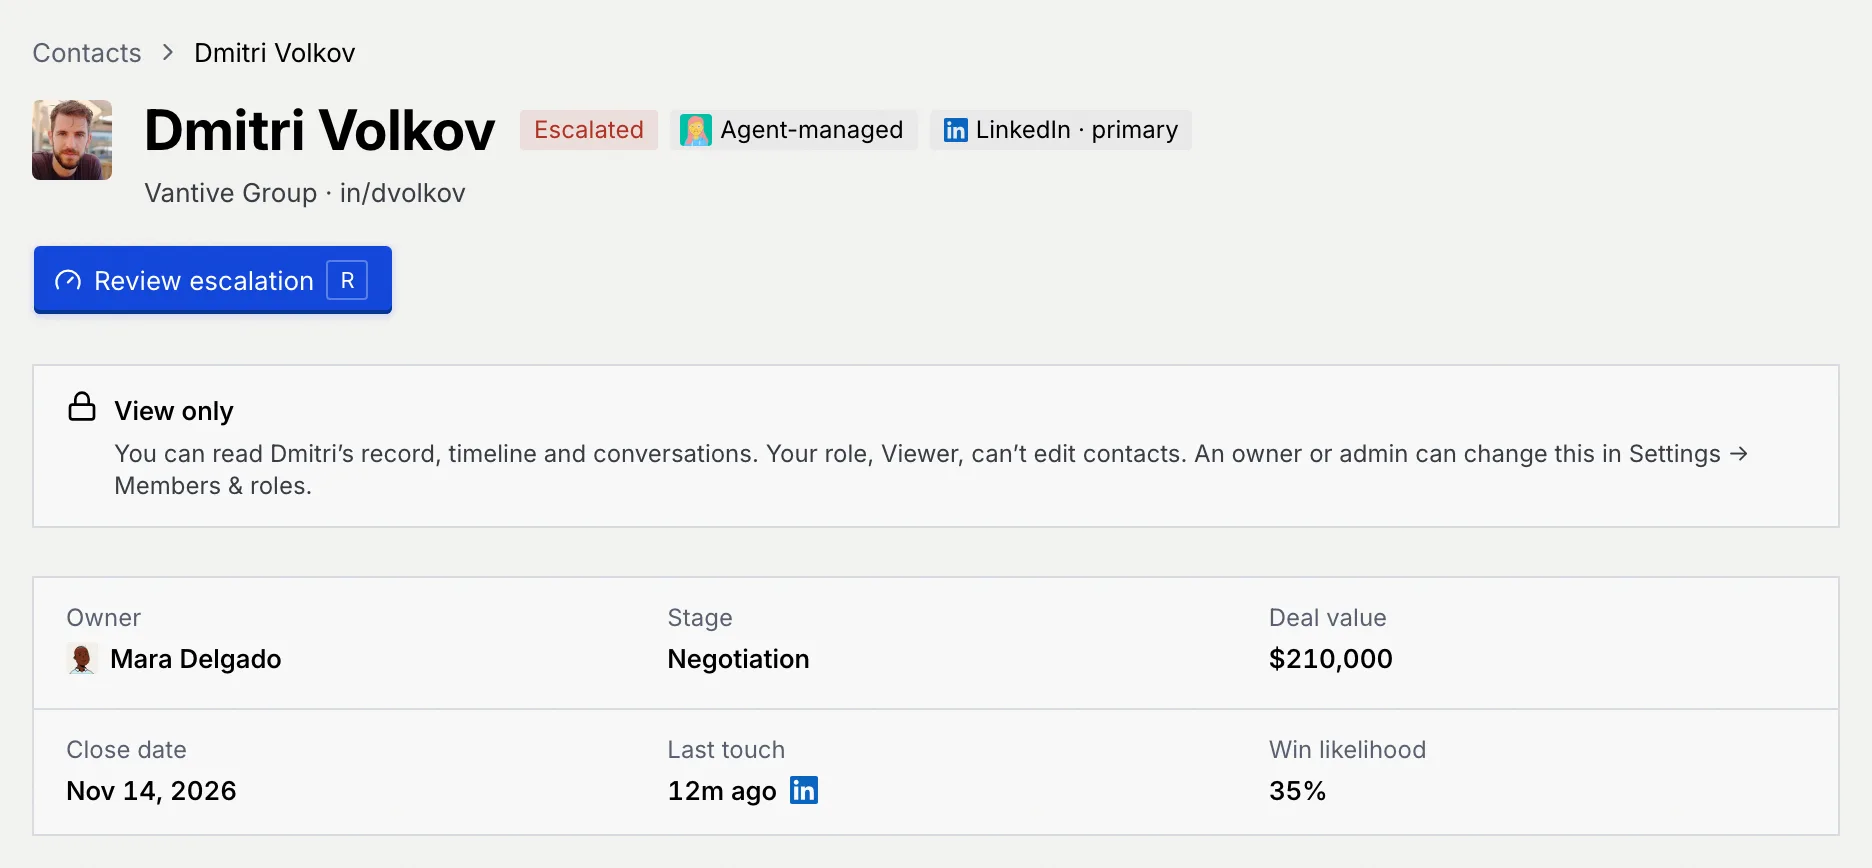This screenshot has width=1872, height=868.
Task: Select owner name Mara Delgado
Action: pos(196,659)
